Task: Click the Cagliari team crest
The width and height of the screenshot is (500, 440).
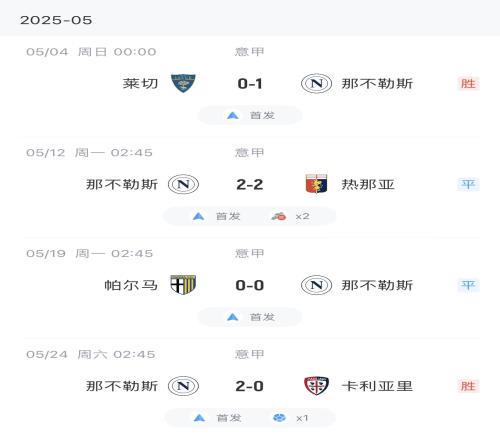Action: point(316,386)
